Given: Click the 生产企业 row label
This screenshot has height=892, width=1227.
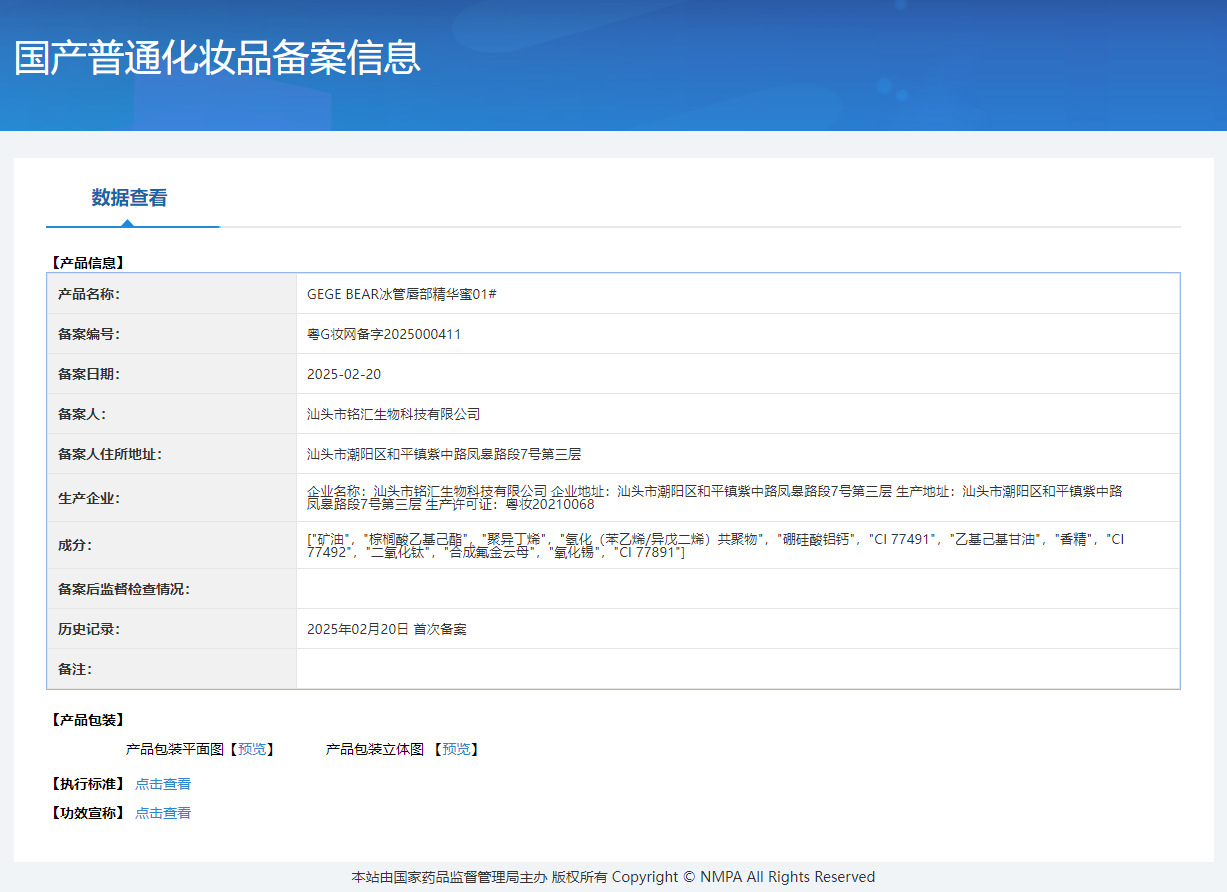Looking at the screenshot, I should point(89,498).
